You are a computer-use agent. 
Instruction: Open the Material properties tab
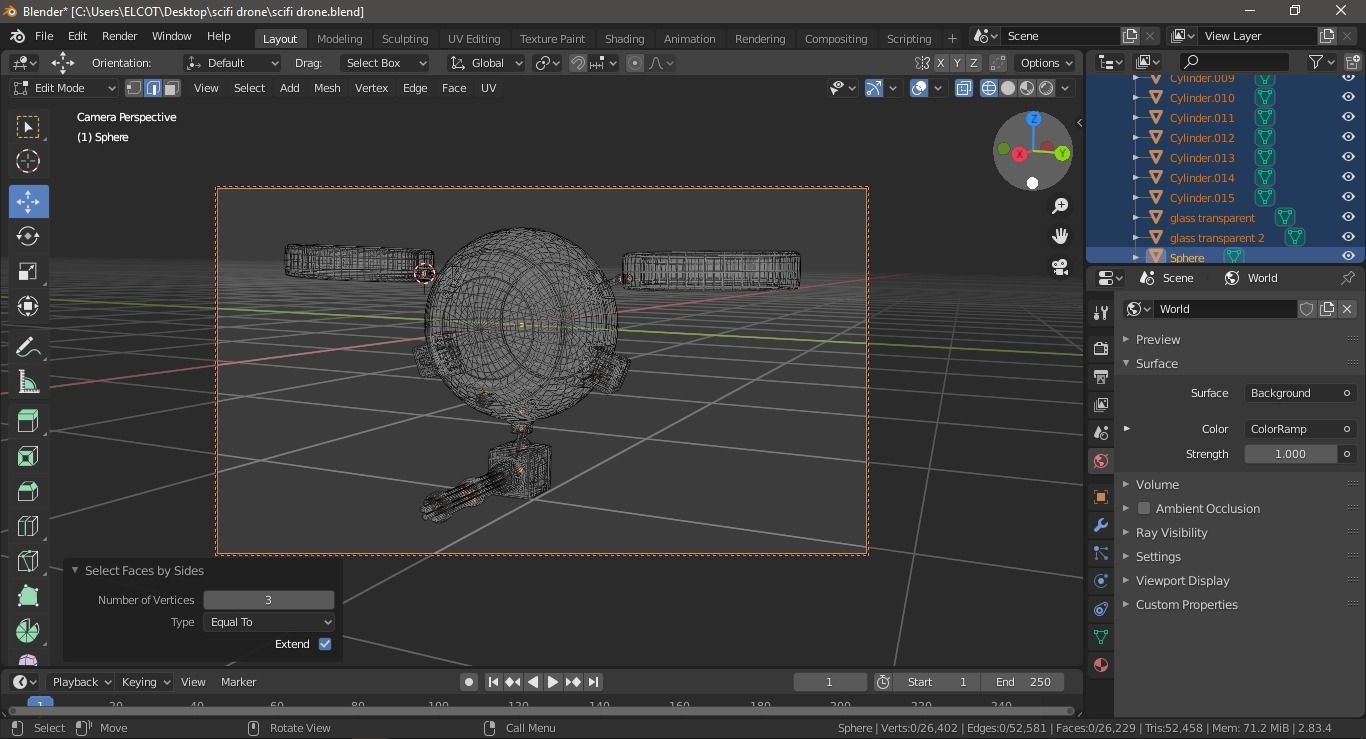pyautogui.click(x=1101, y=665)
